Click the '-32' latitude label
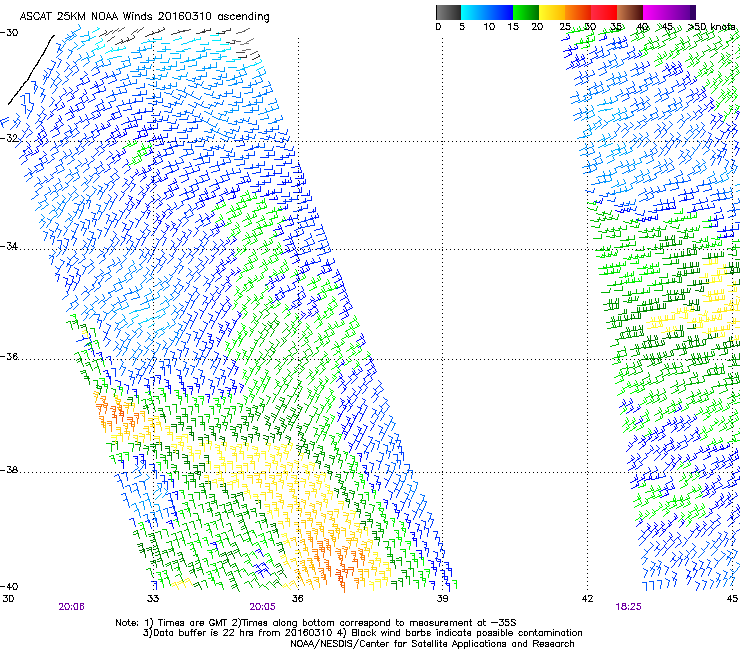 (x=9, y=138)
